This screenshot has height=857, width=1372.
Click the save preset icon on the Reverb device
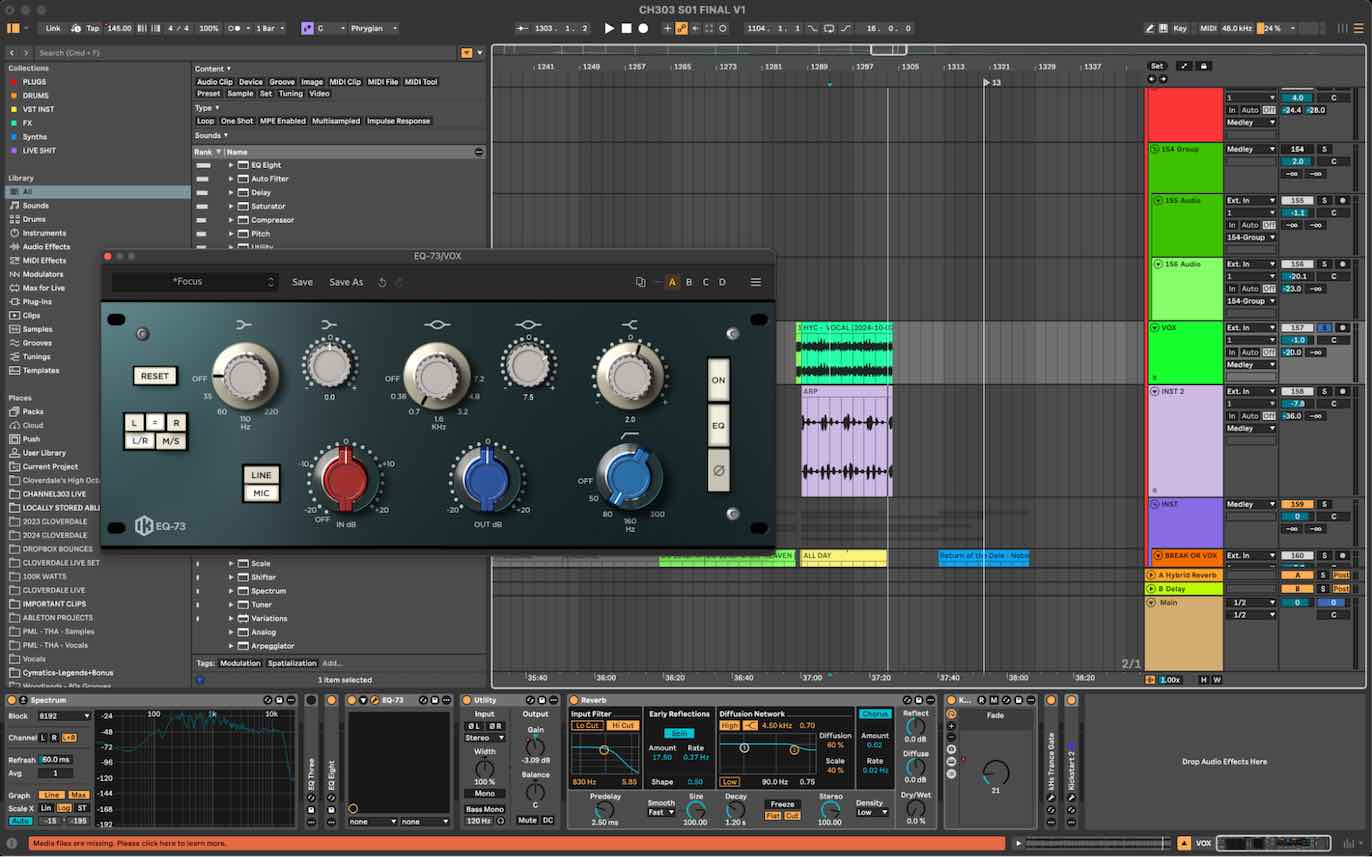[918, 700]
